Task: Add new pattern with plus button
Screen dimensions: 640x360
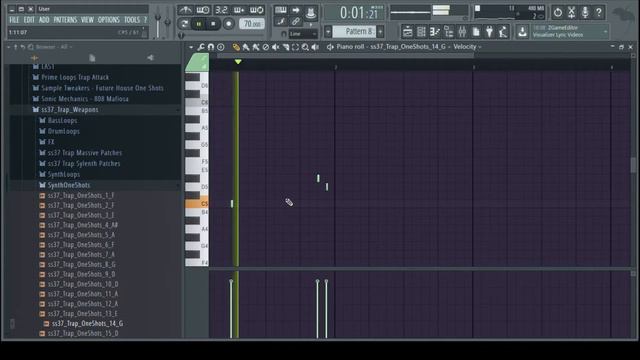Action: (380, 31)
